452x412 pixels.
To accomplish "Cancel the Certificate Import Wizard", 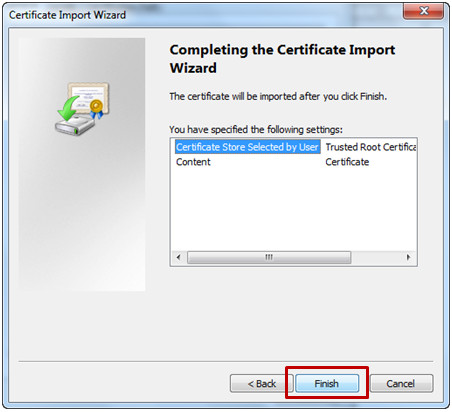I will coord(401,383).
